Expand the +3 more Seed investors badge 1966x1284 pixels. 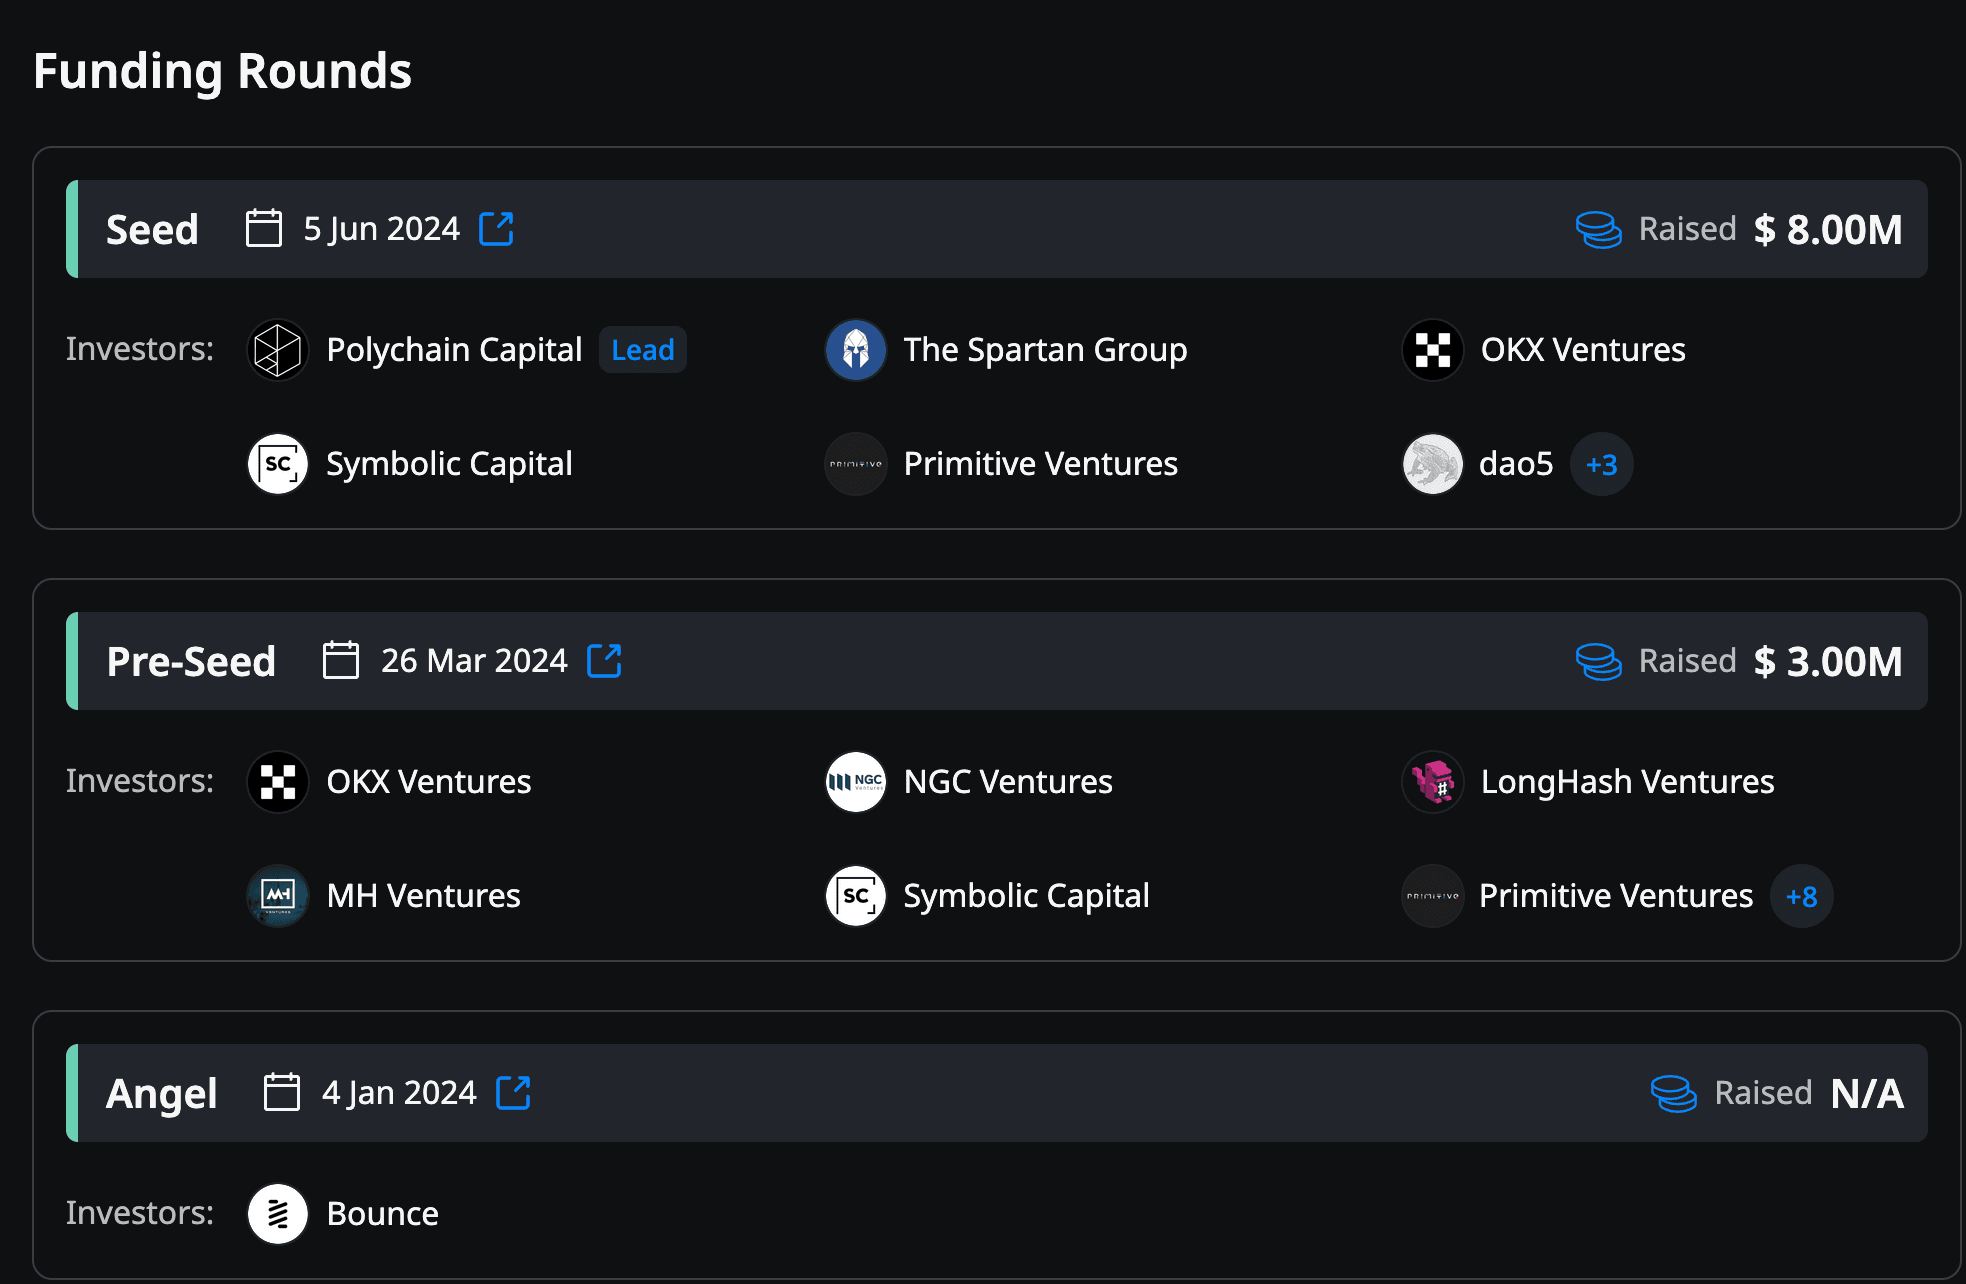pos(1602,464)
